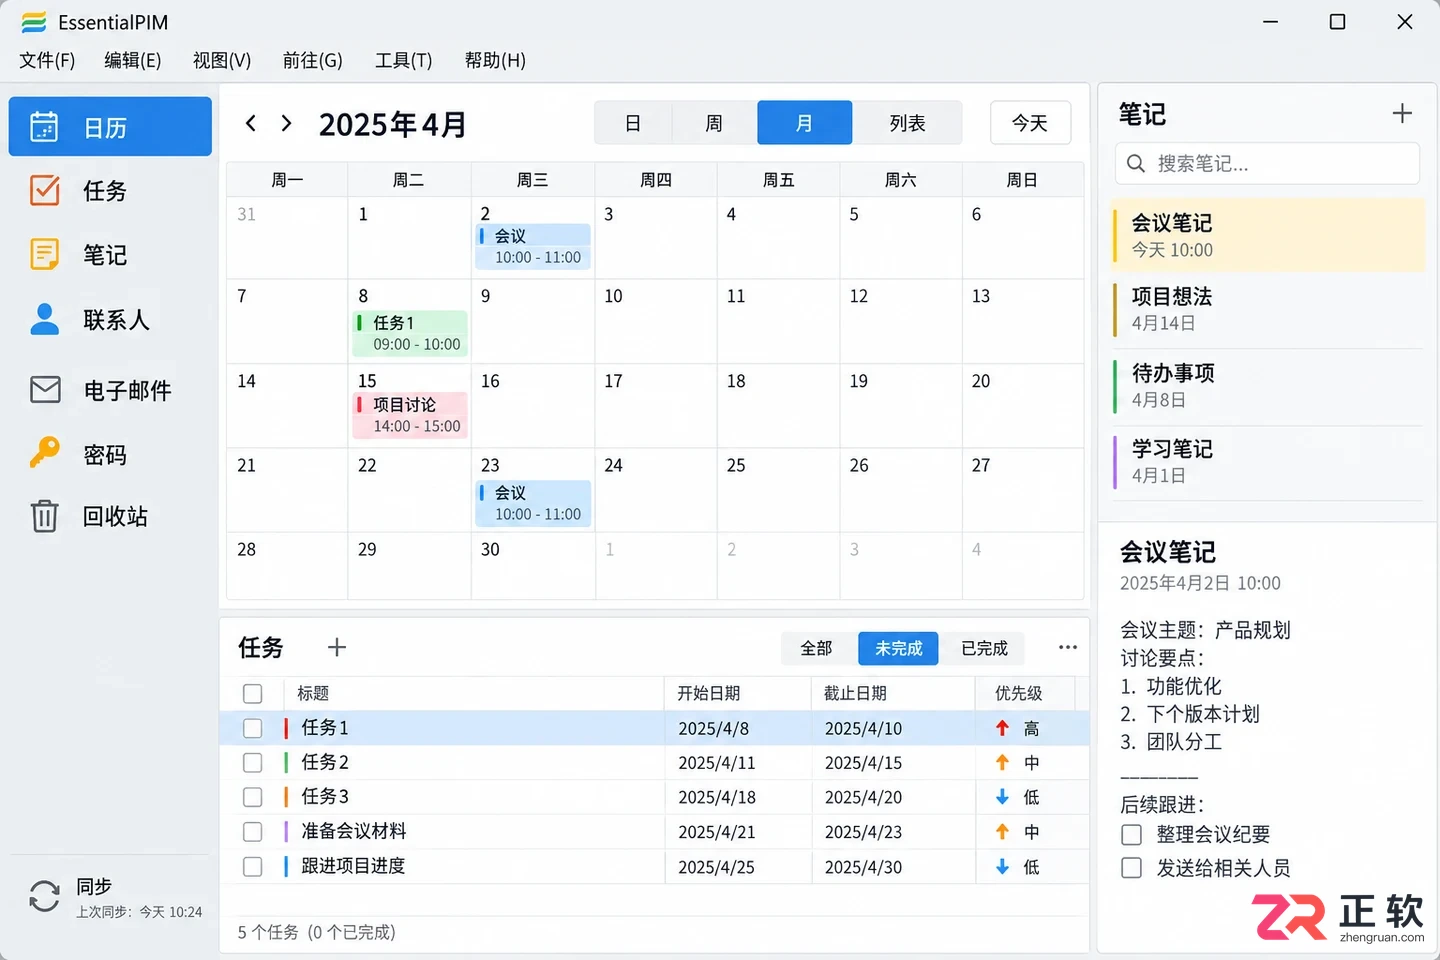Switch calendar to week (周) view
This screenshot has height=960, width=1440.
(x=714, y=123)
